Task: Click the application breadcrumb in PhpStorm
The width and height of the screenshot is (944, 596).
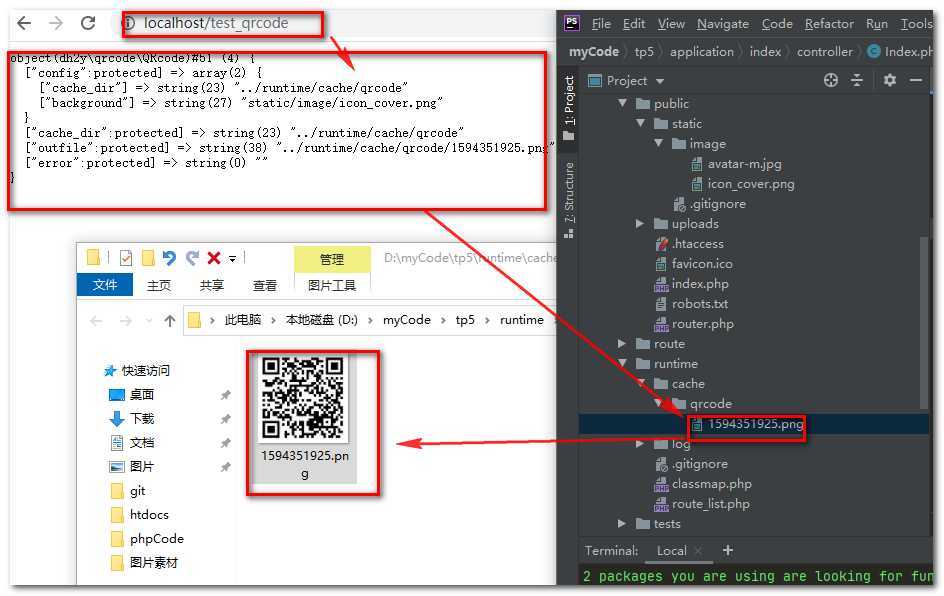Action: (702, 52)
